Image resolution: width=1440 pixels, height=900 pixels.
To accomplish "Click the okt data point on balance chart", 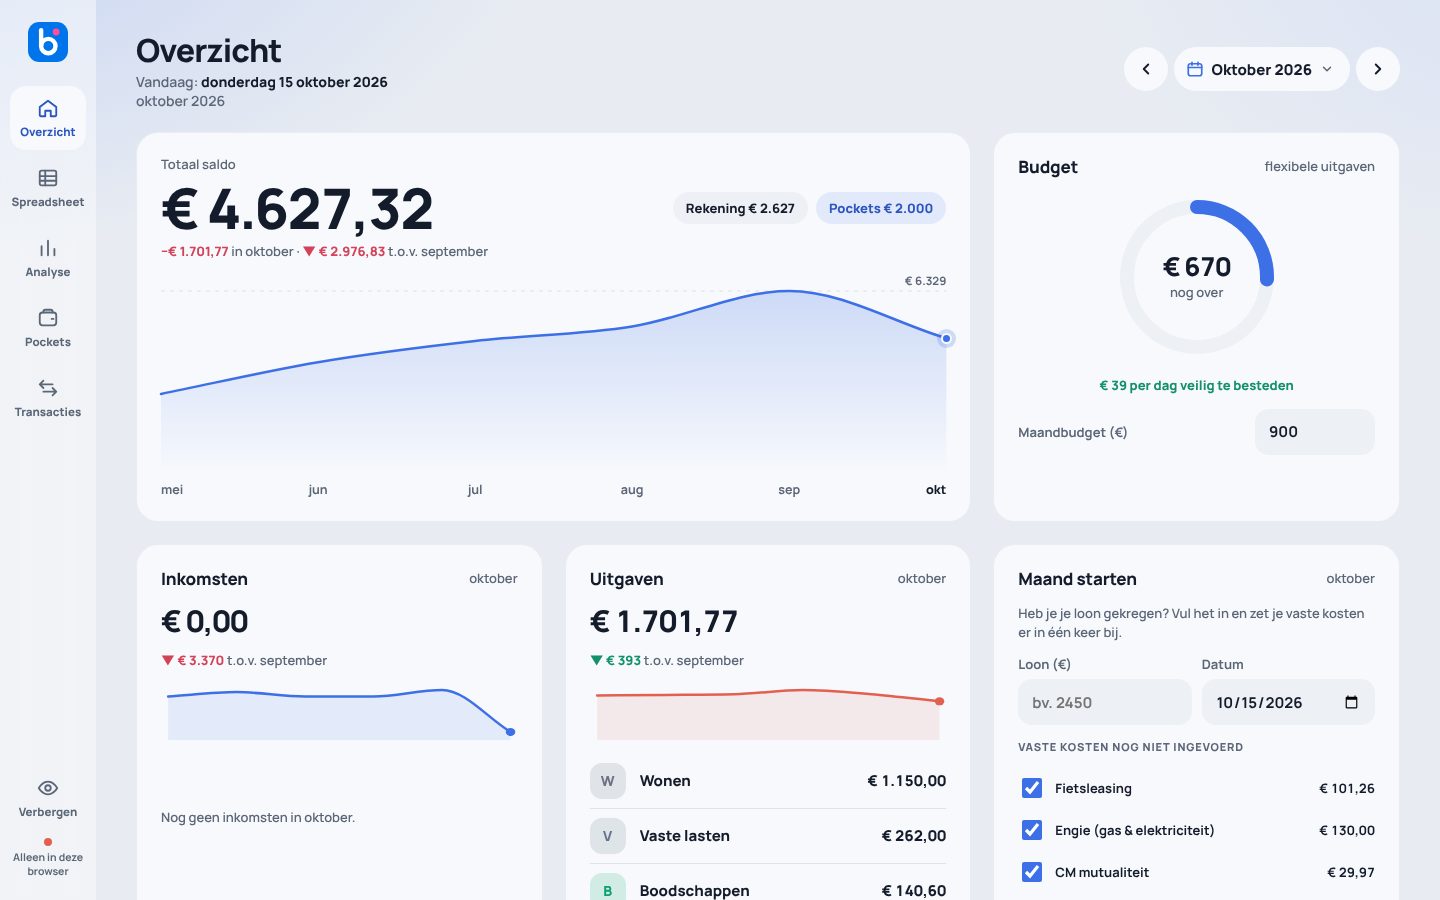I will coord(946,338).
